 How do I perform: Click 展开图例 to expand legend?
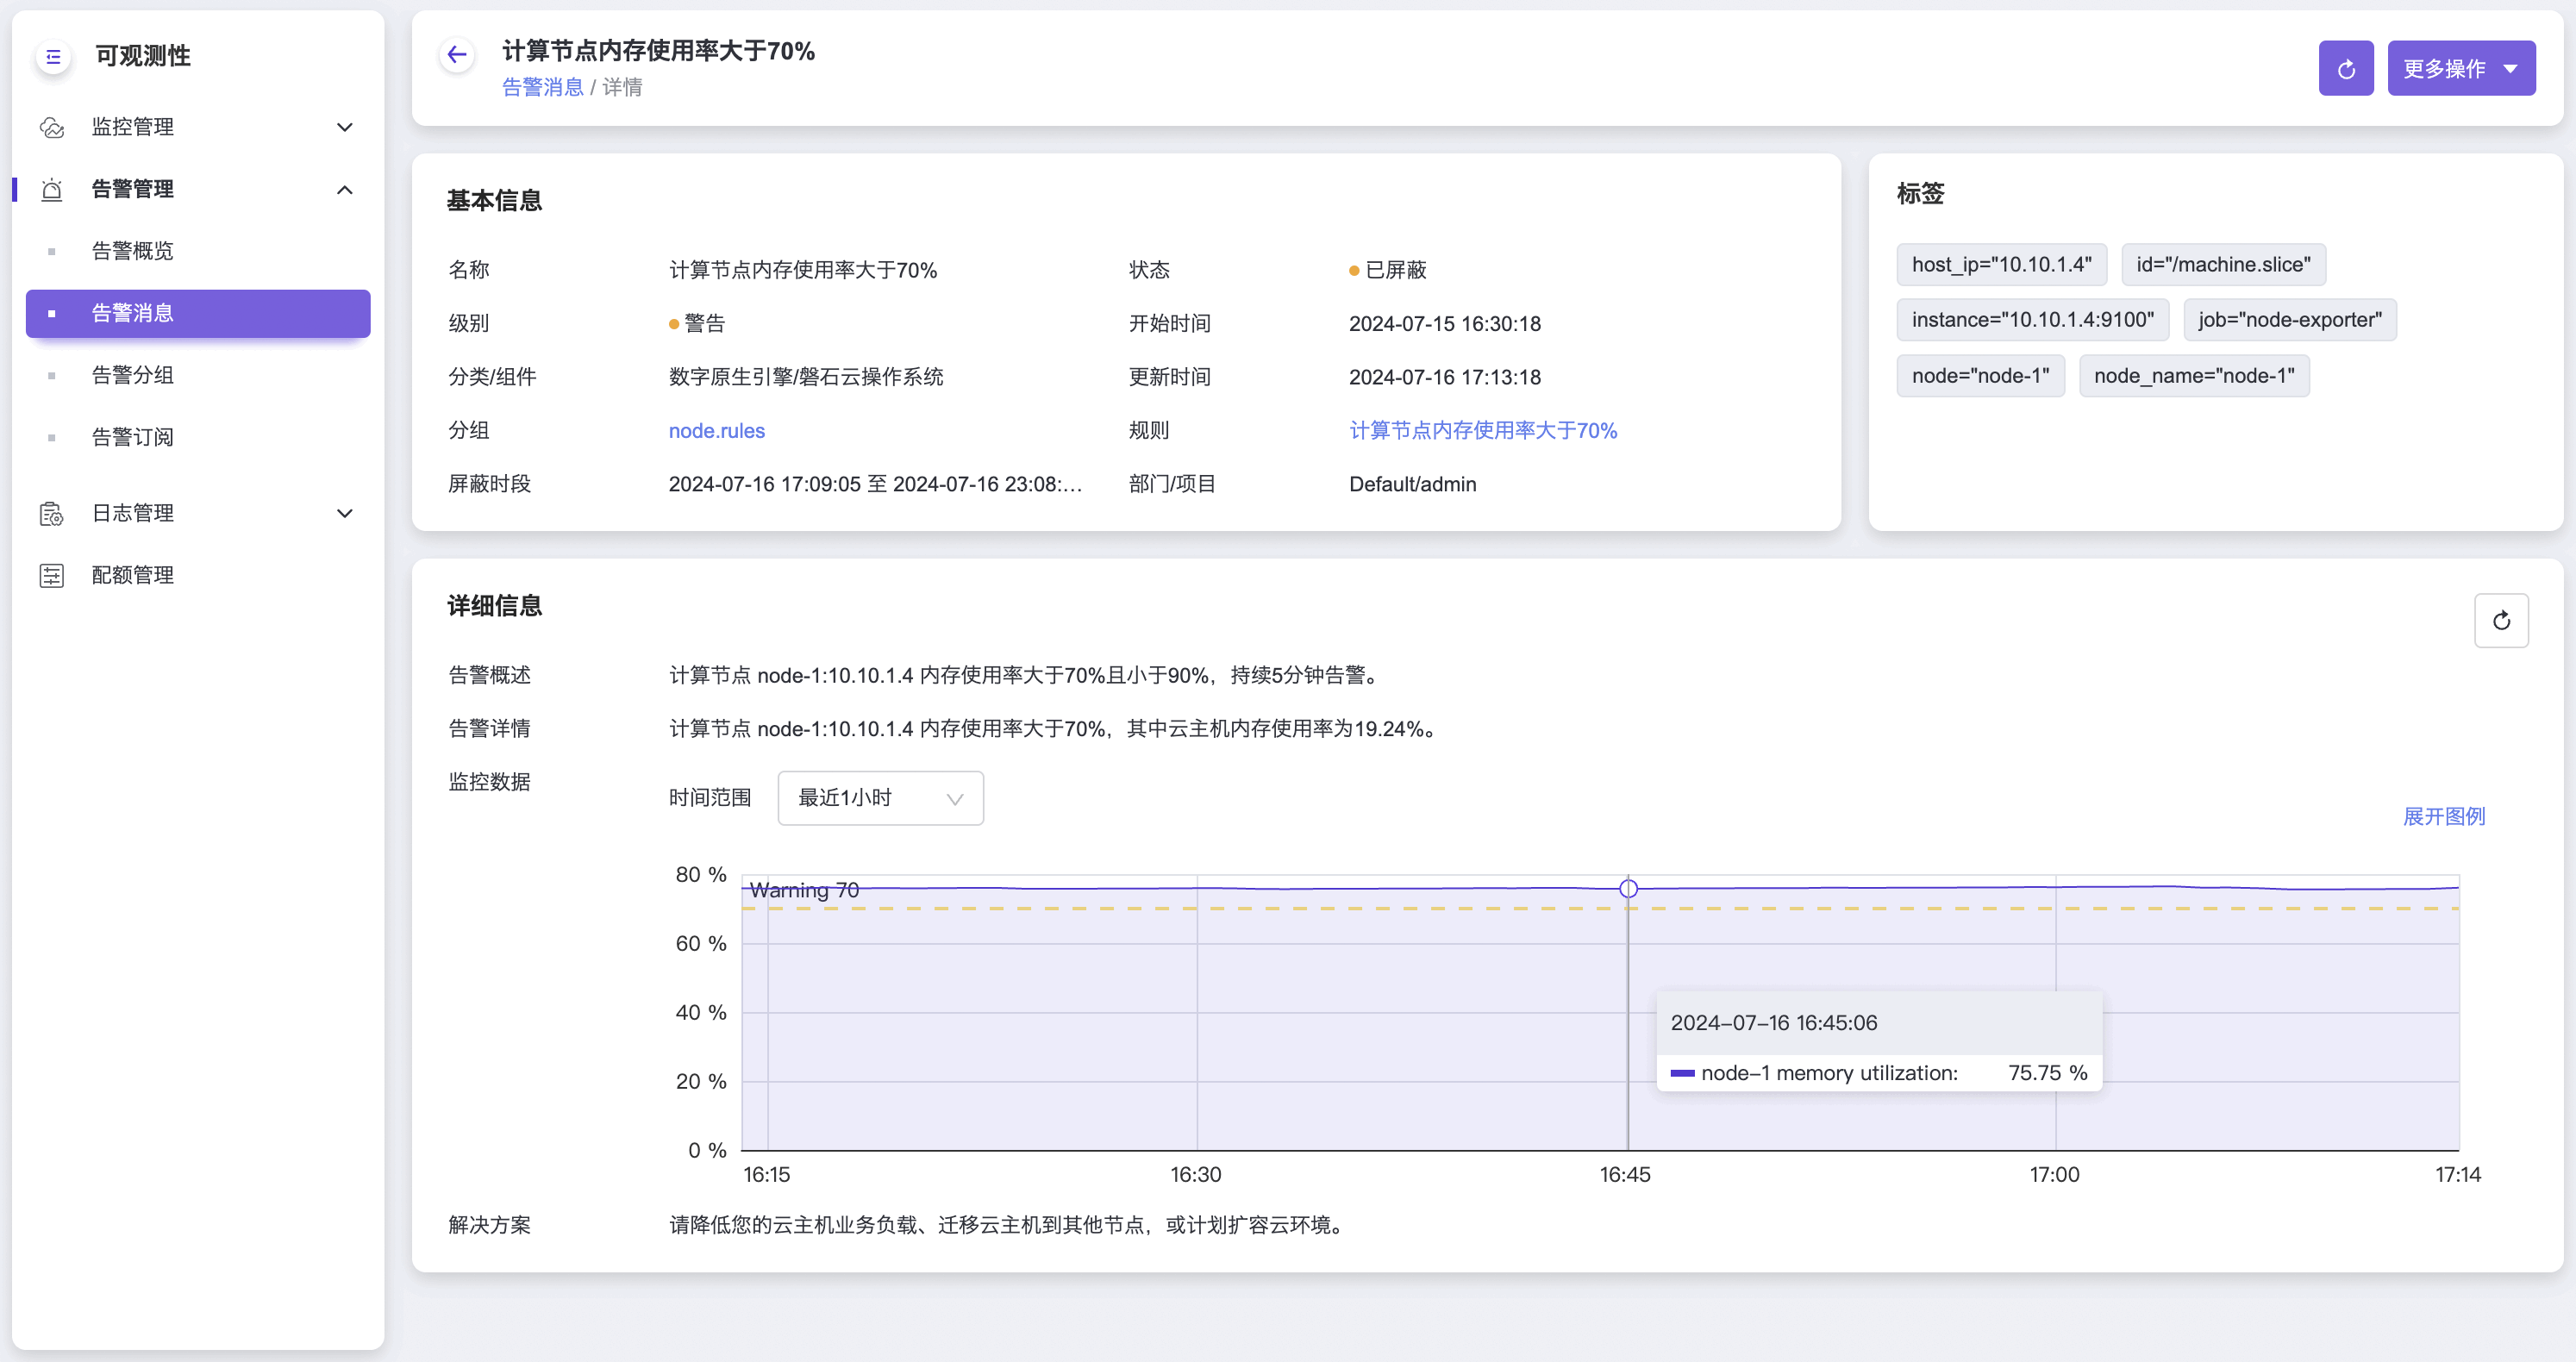(2443, 817)
